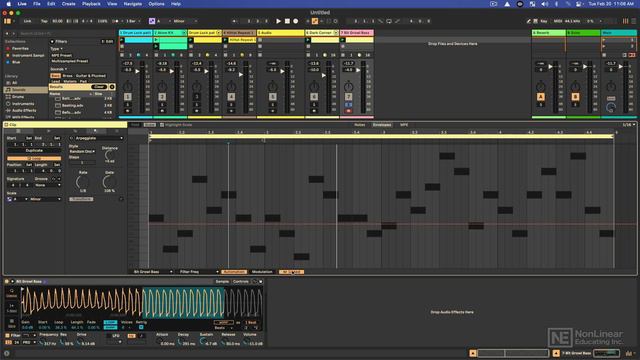640x360 pixels.
Task: Toggle the Filters switch in browser
Action: tap(52, 42)
